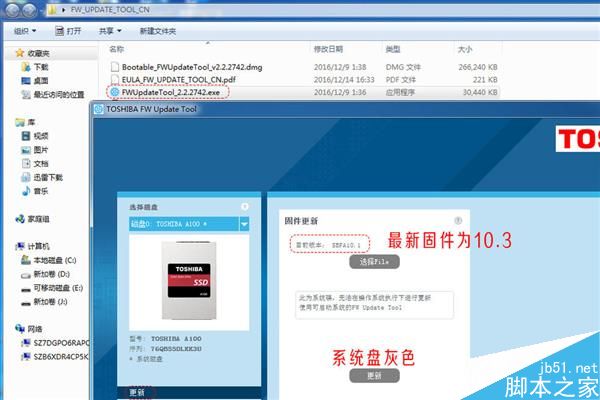Open the 磁盘0 TOSHIBA A100 disk dropdown
Image resolution: width=600 pixels, height=400 pixels.
point(244,224)
